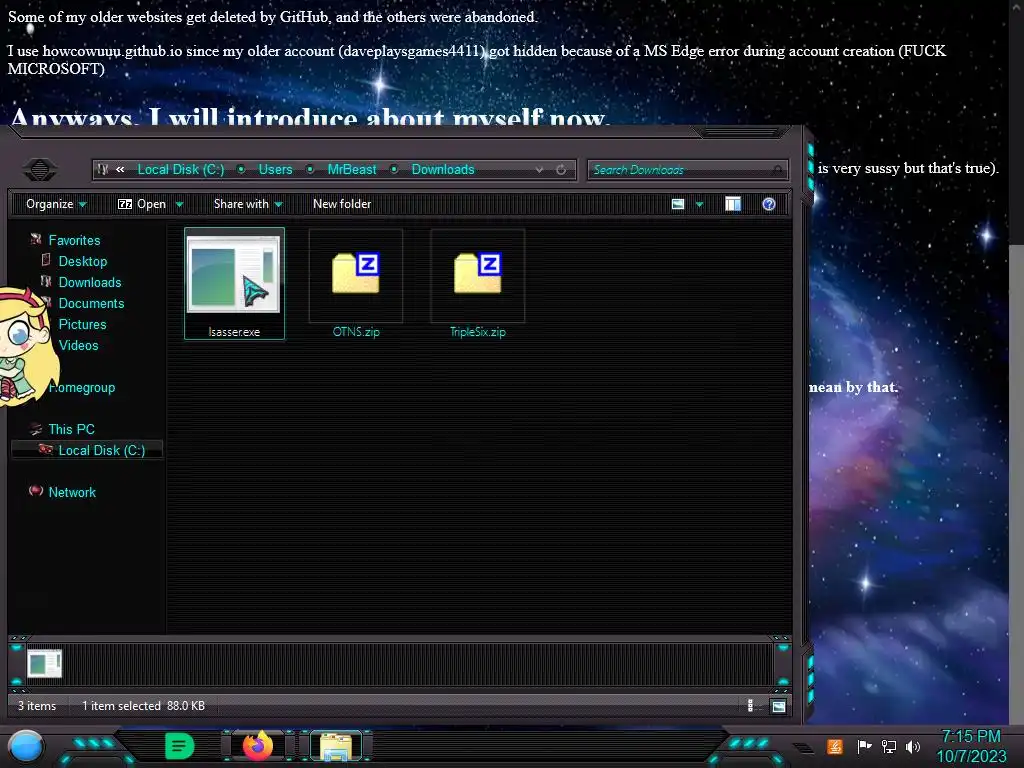Image resolution: width=1024 pixels, height=768 pixels.
Task: Expand the arrow next to Open
Action: [x=179, y=205]
